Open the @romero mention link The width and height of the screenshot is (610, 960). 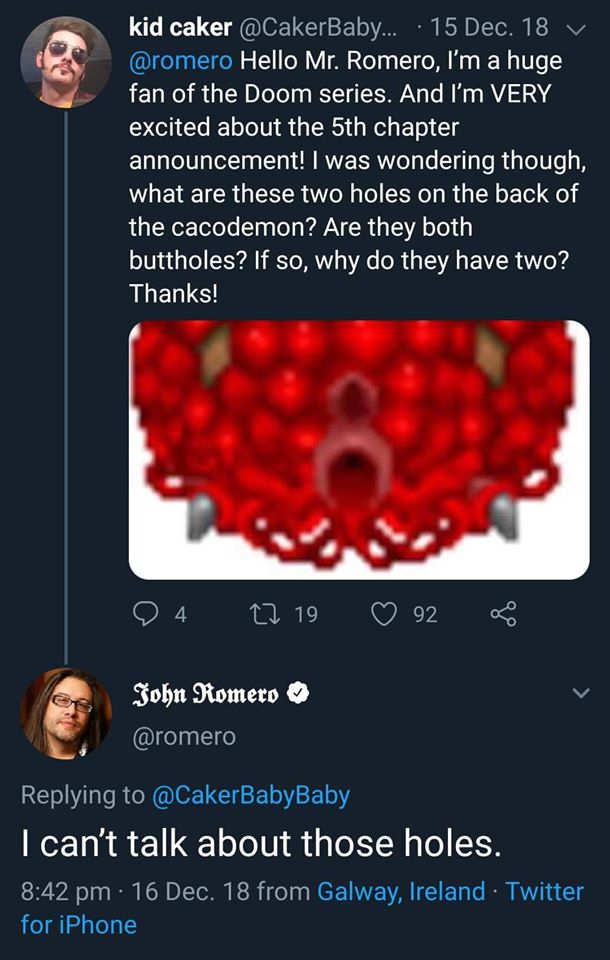(x=181, y=61)
